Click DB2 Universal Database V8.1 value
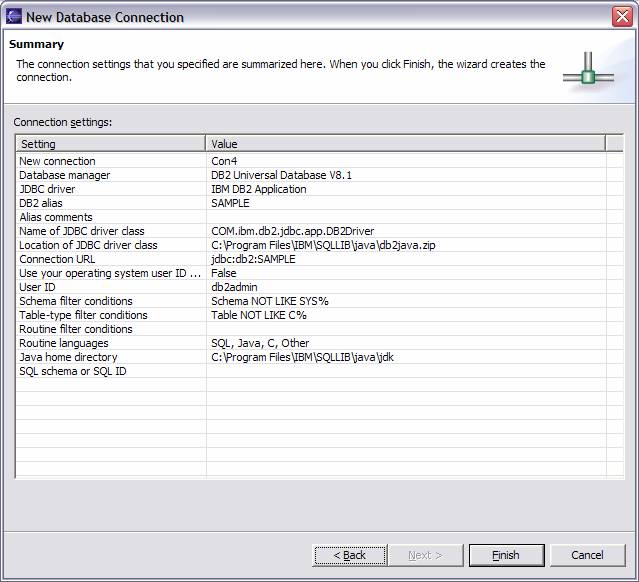This screenshot has height=582, width=639. (x=281, y=175)
